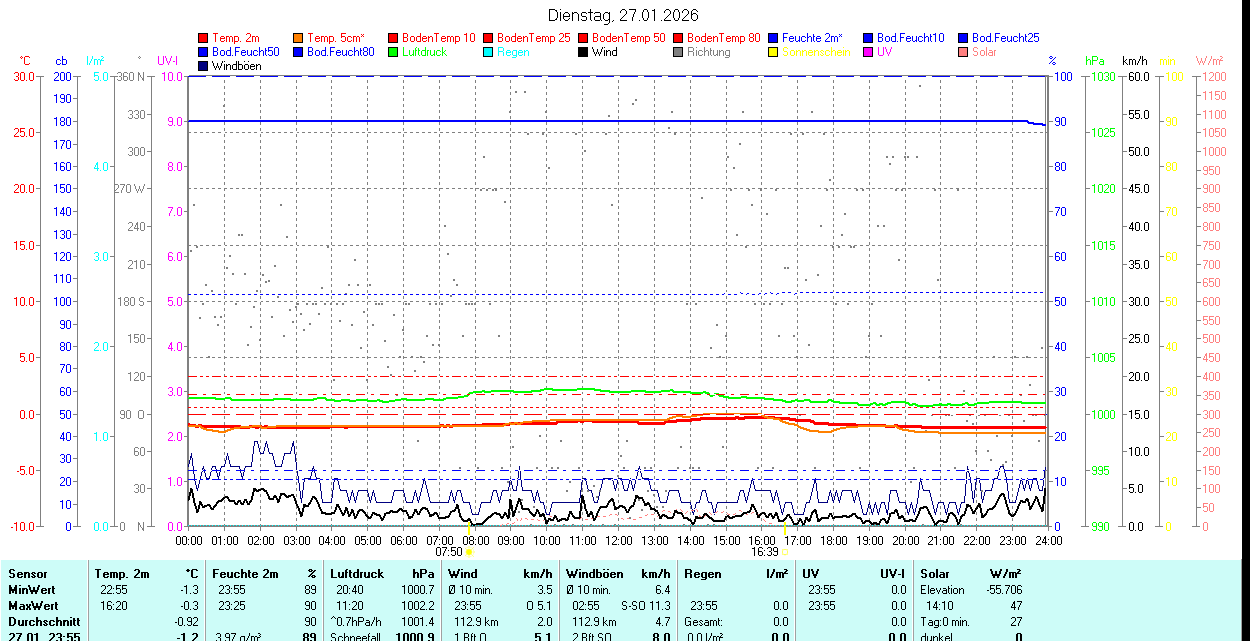Click the MaxWert row label
1250x641 pixels.
click(33, 606)
